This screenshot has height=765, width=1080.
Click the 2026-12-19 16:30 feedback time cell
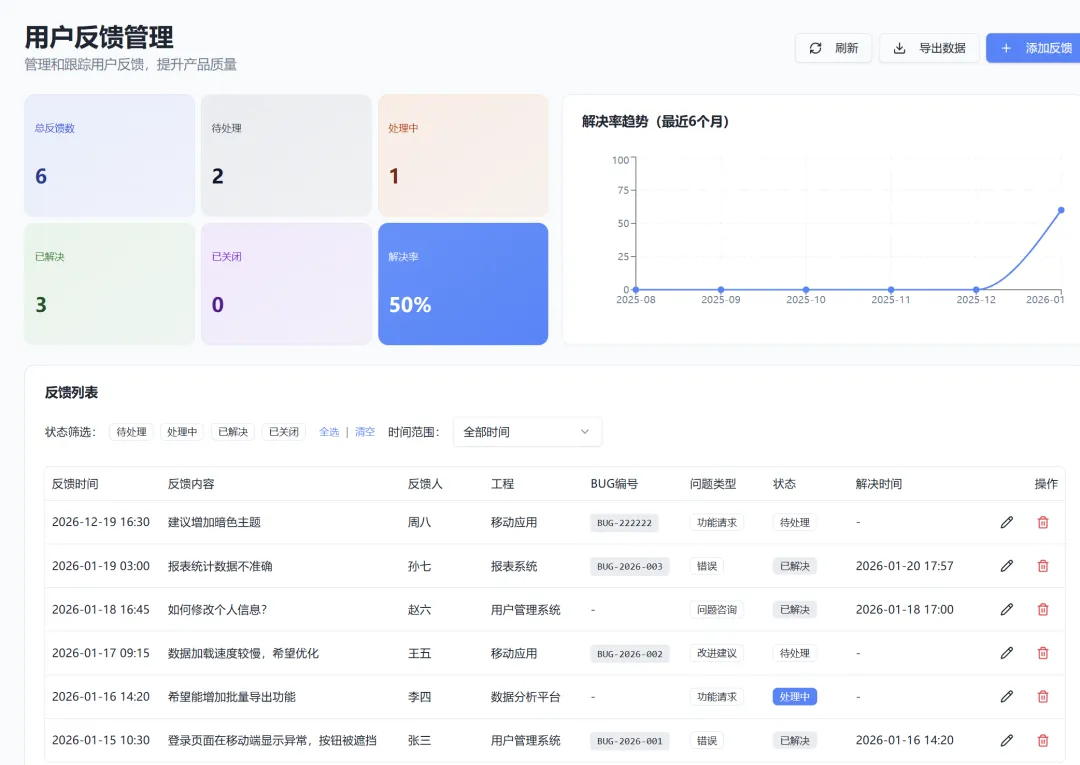point(101,522)
